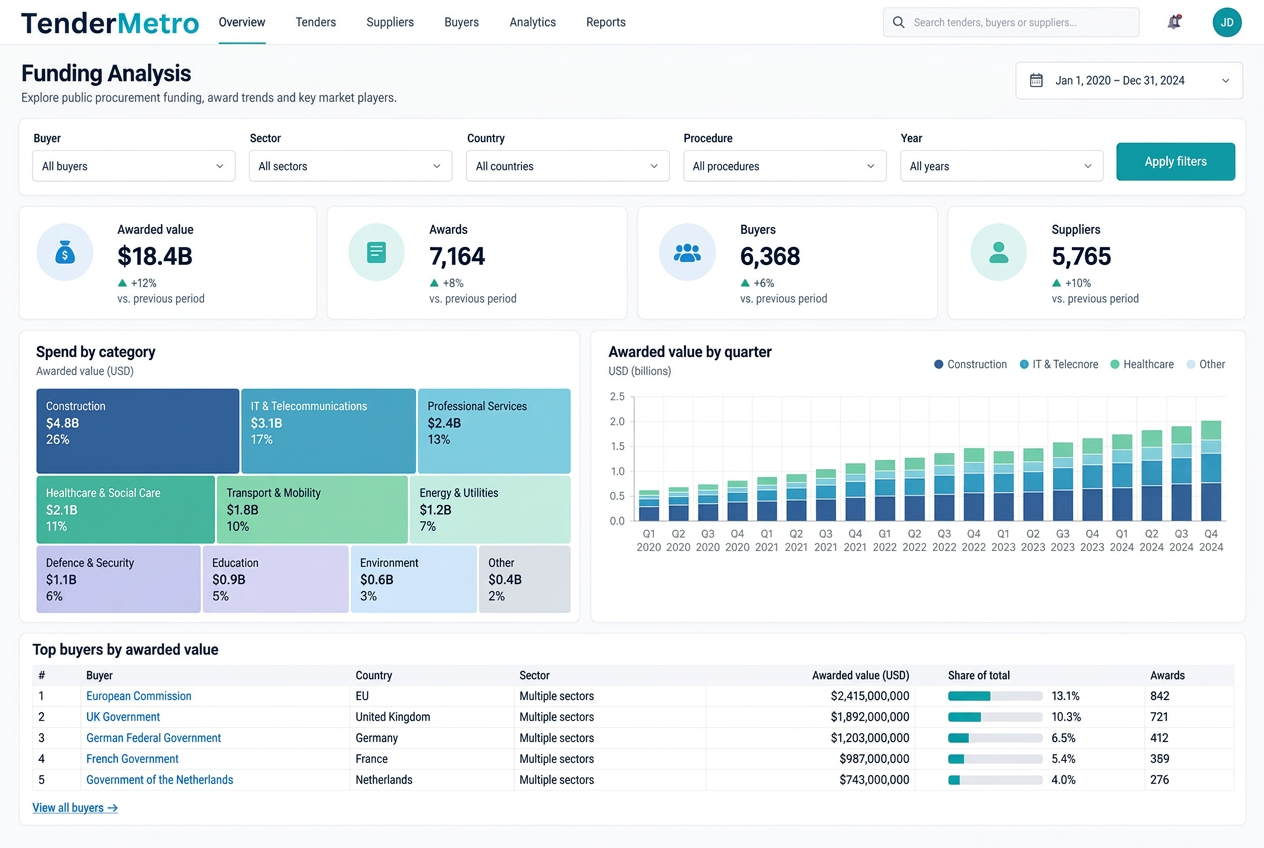Screen dimensions: 1264x848
Task: Click the 4.0% share progress bar
Action: pos(994,780)
